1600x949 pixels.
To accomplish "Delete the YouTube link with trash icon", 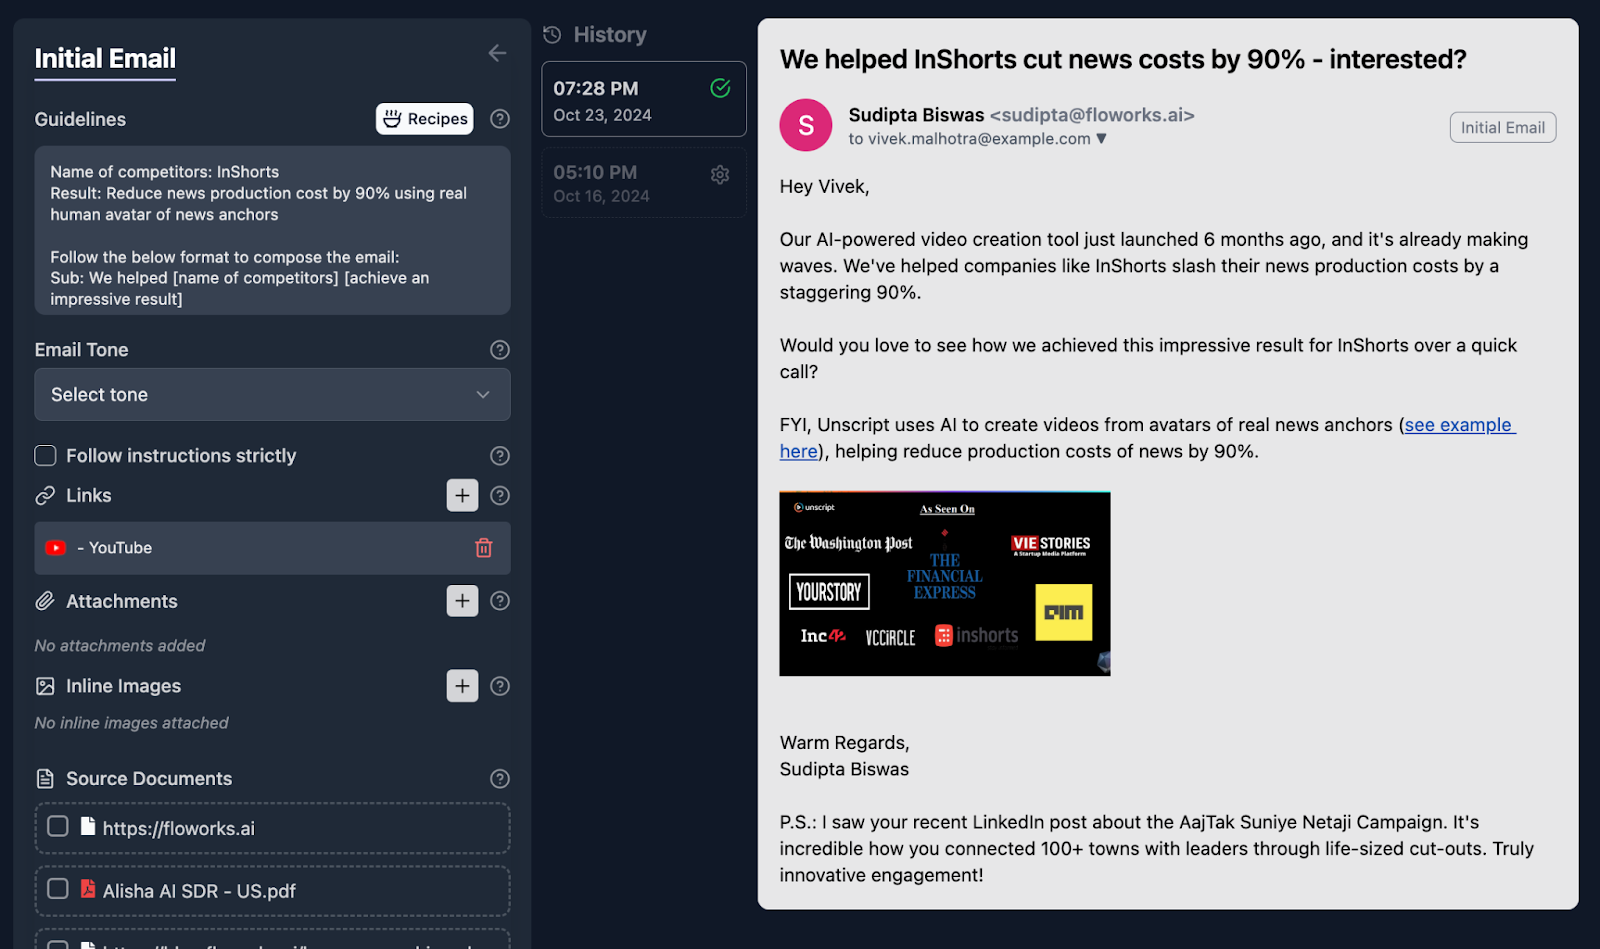I will coord(484,548).
